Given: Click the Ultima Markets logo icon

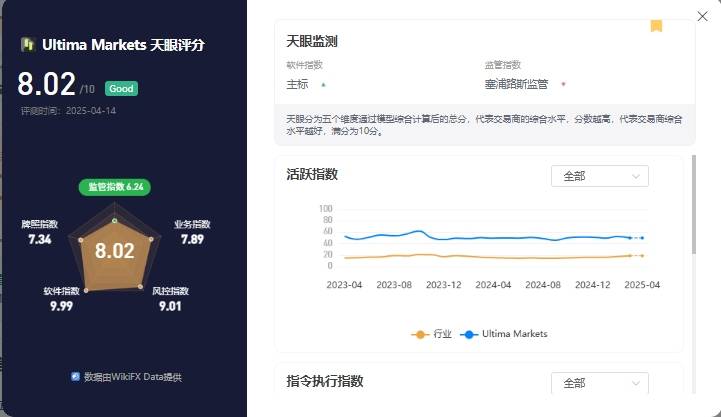Looking at the screenshot, I should click(28, 45).
